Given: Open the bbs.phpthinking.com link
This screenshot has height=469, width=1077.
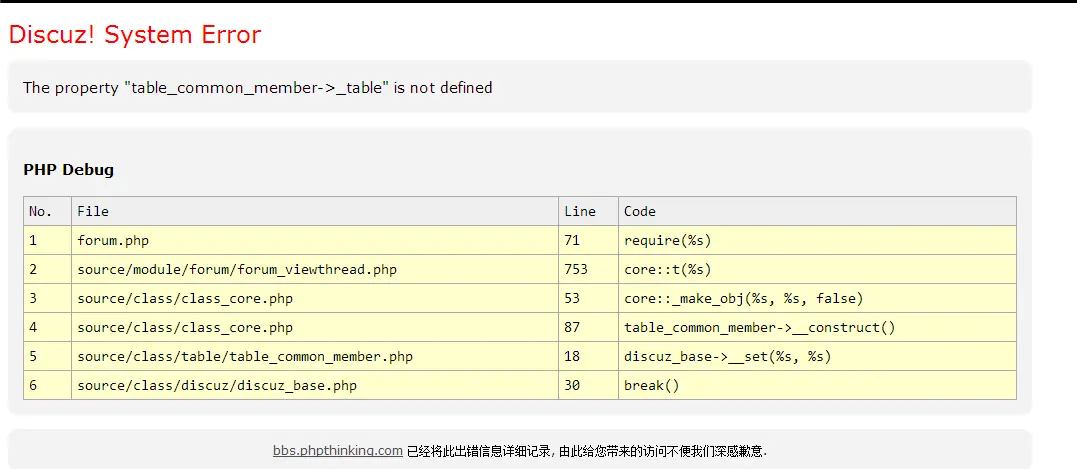Looking at the screenshot, I should 337,451.
